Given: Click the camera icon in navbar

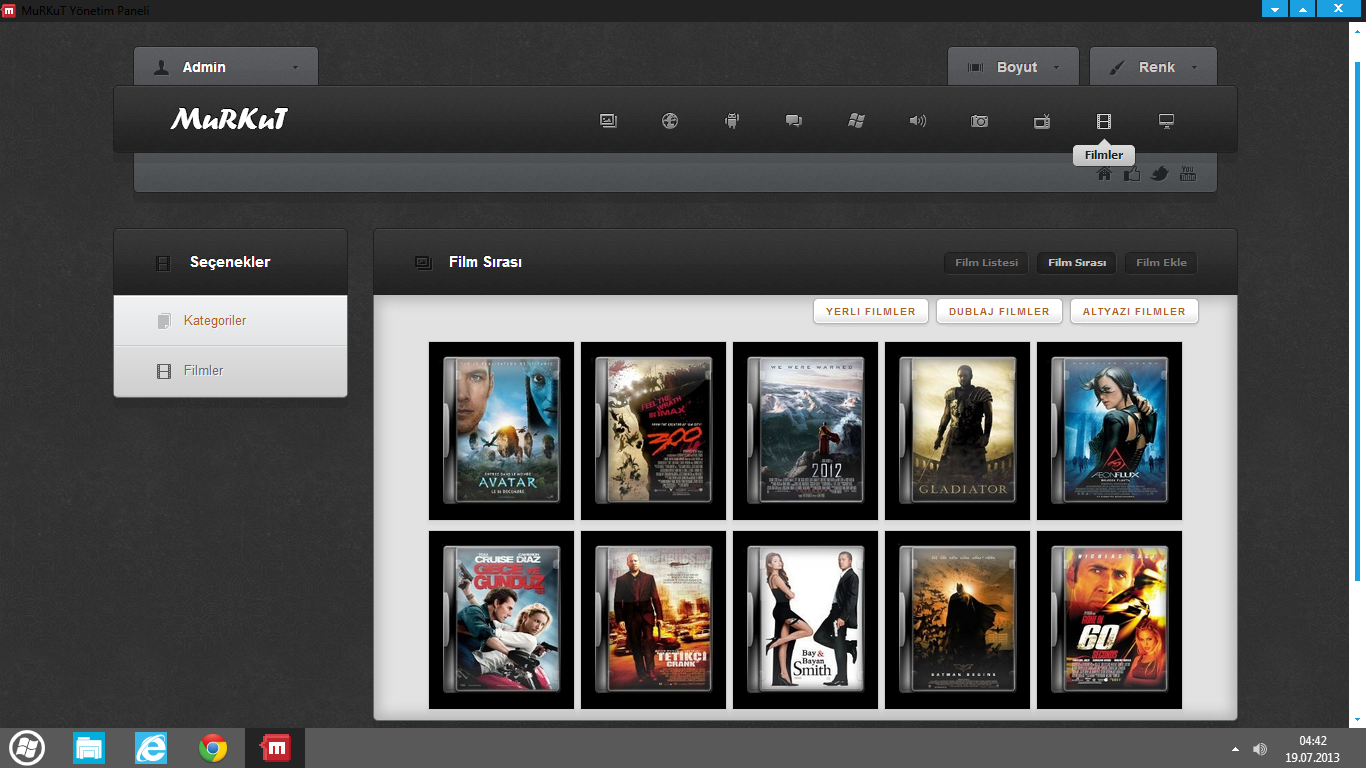Looking at the screenshot, I should tap(979, 121).
